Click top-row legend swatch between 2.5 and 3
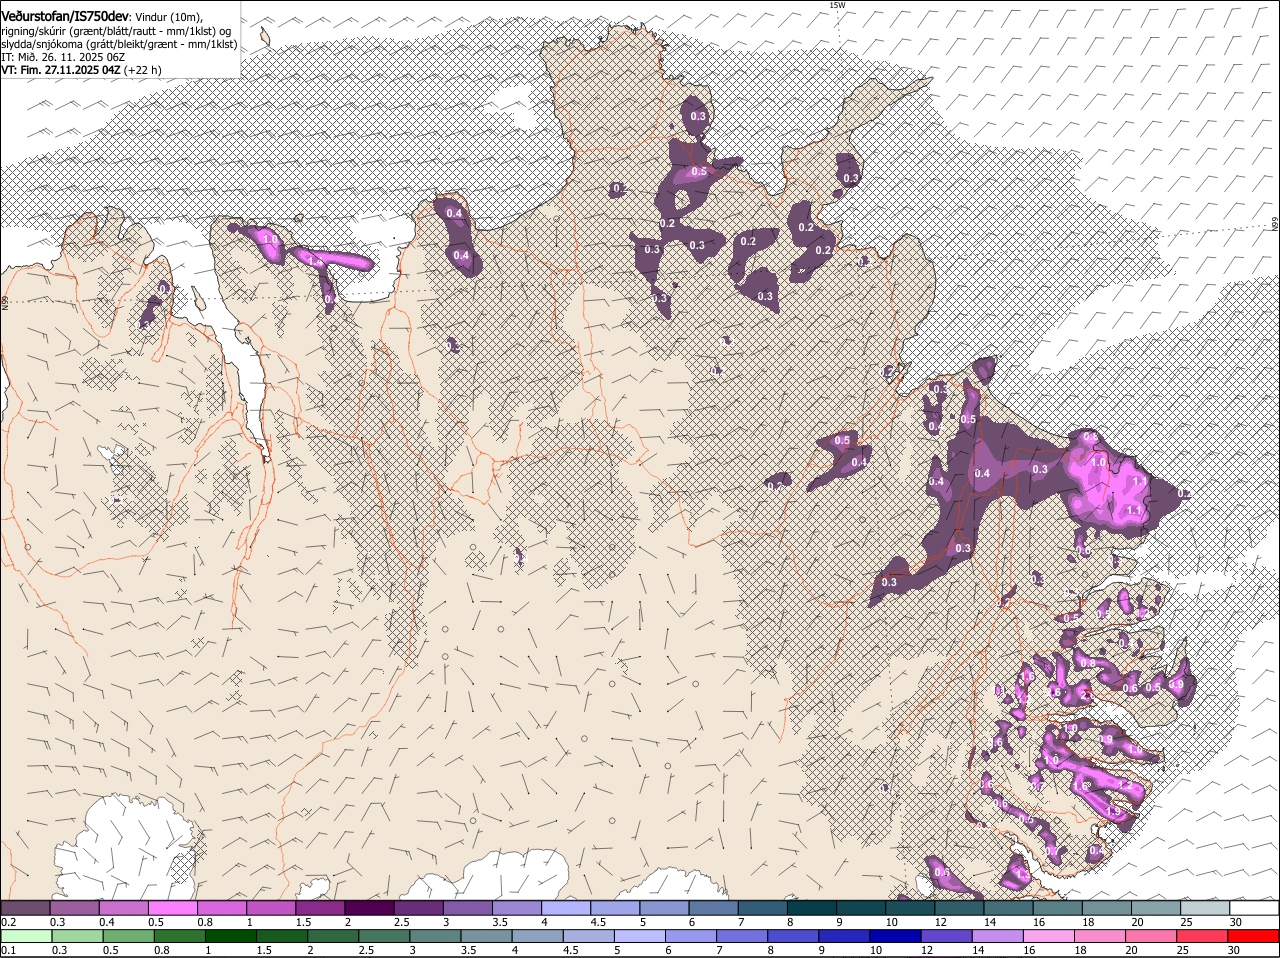Screen dimensions: 1280x958 coord(418,907)
